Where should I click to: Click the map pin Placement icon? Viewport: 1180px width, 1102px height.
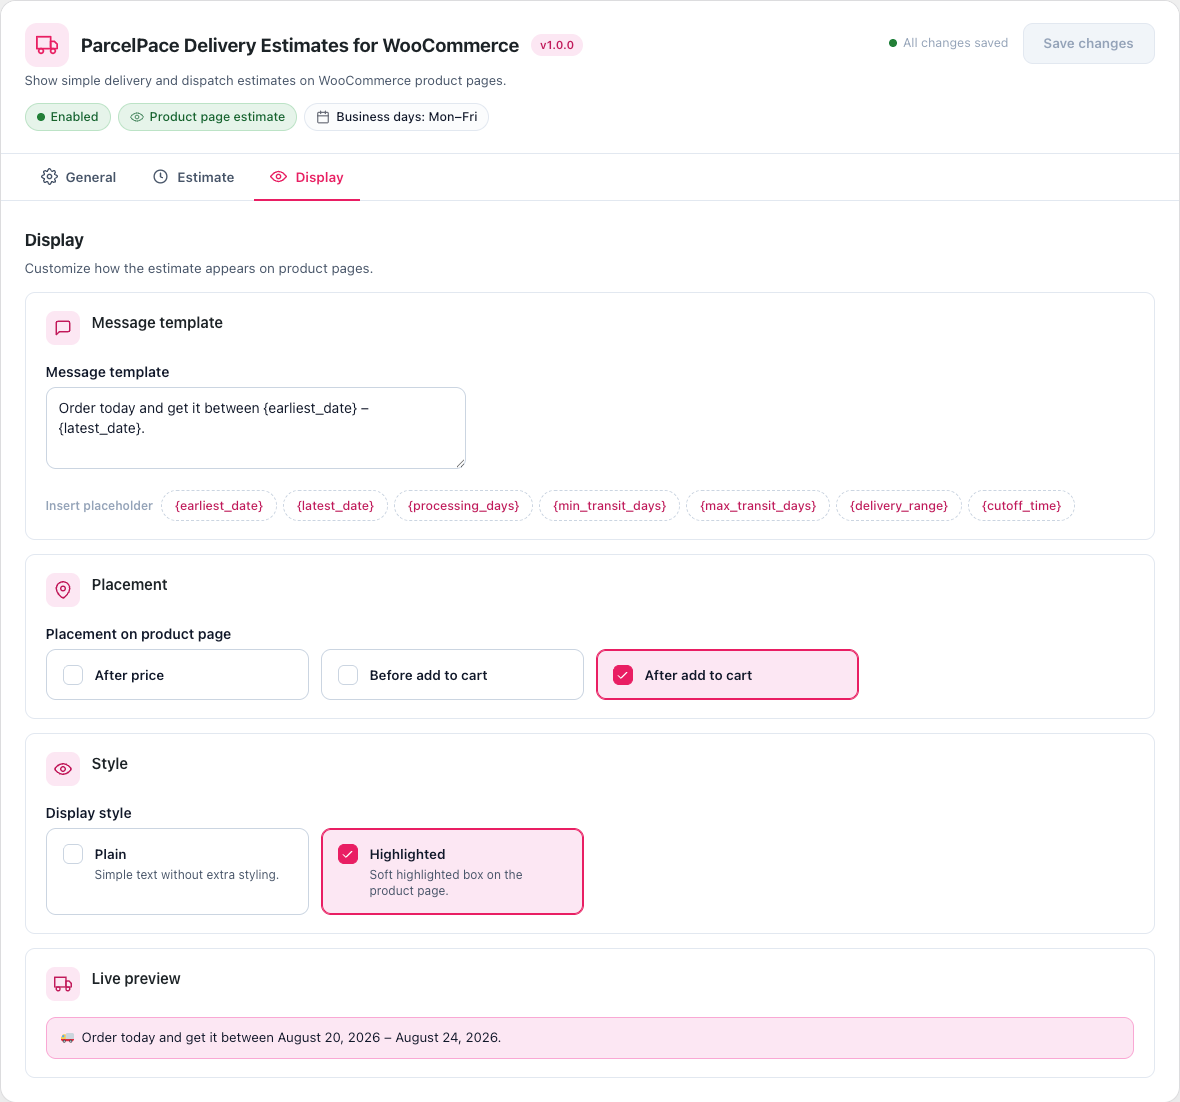pyautogui.click(x=63, y=590)
